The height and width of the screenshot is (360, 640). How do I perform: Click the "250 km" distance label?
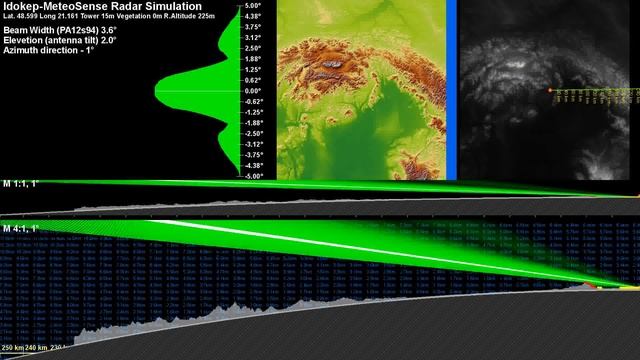pyautogui.click(x=13, y=348)
